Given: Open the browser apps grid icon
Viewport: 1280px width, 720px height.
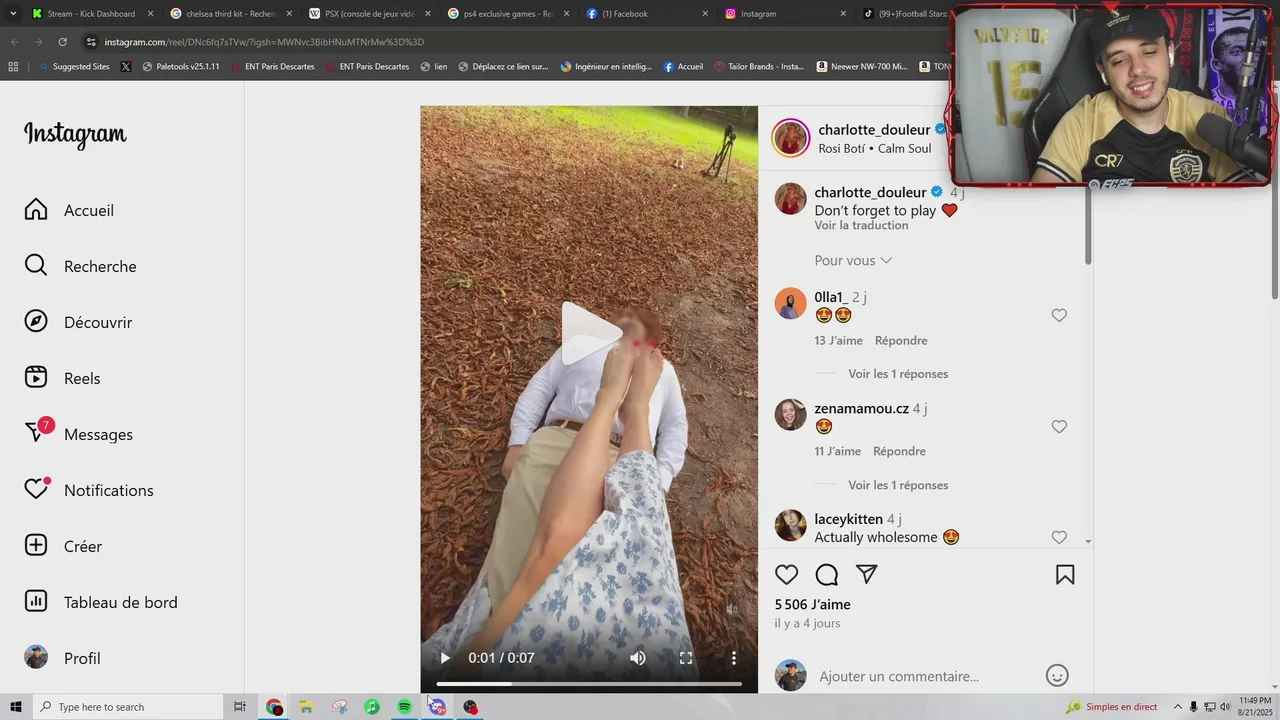Looking at the screenshot, I should click(x=13, y=67).
